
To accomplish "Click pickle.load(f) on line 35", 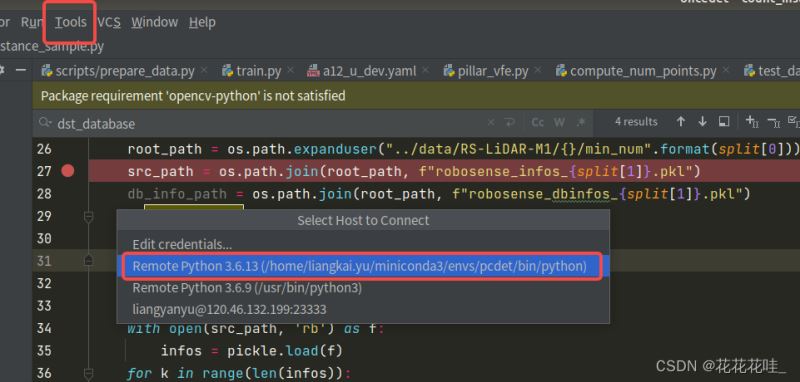I will coord(285,351).
